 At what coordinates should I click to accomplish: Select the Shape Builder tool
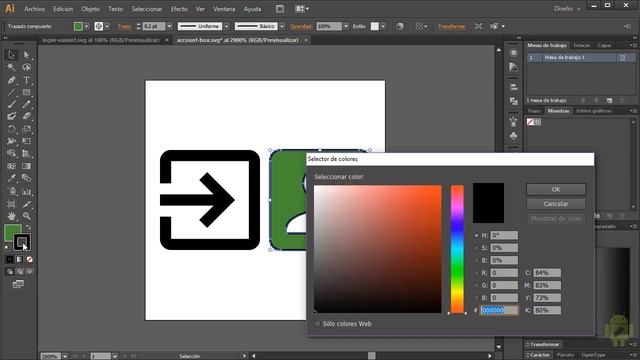pyautogui.click(x=11, y=153)
